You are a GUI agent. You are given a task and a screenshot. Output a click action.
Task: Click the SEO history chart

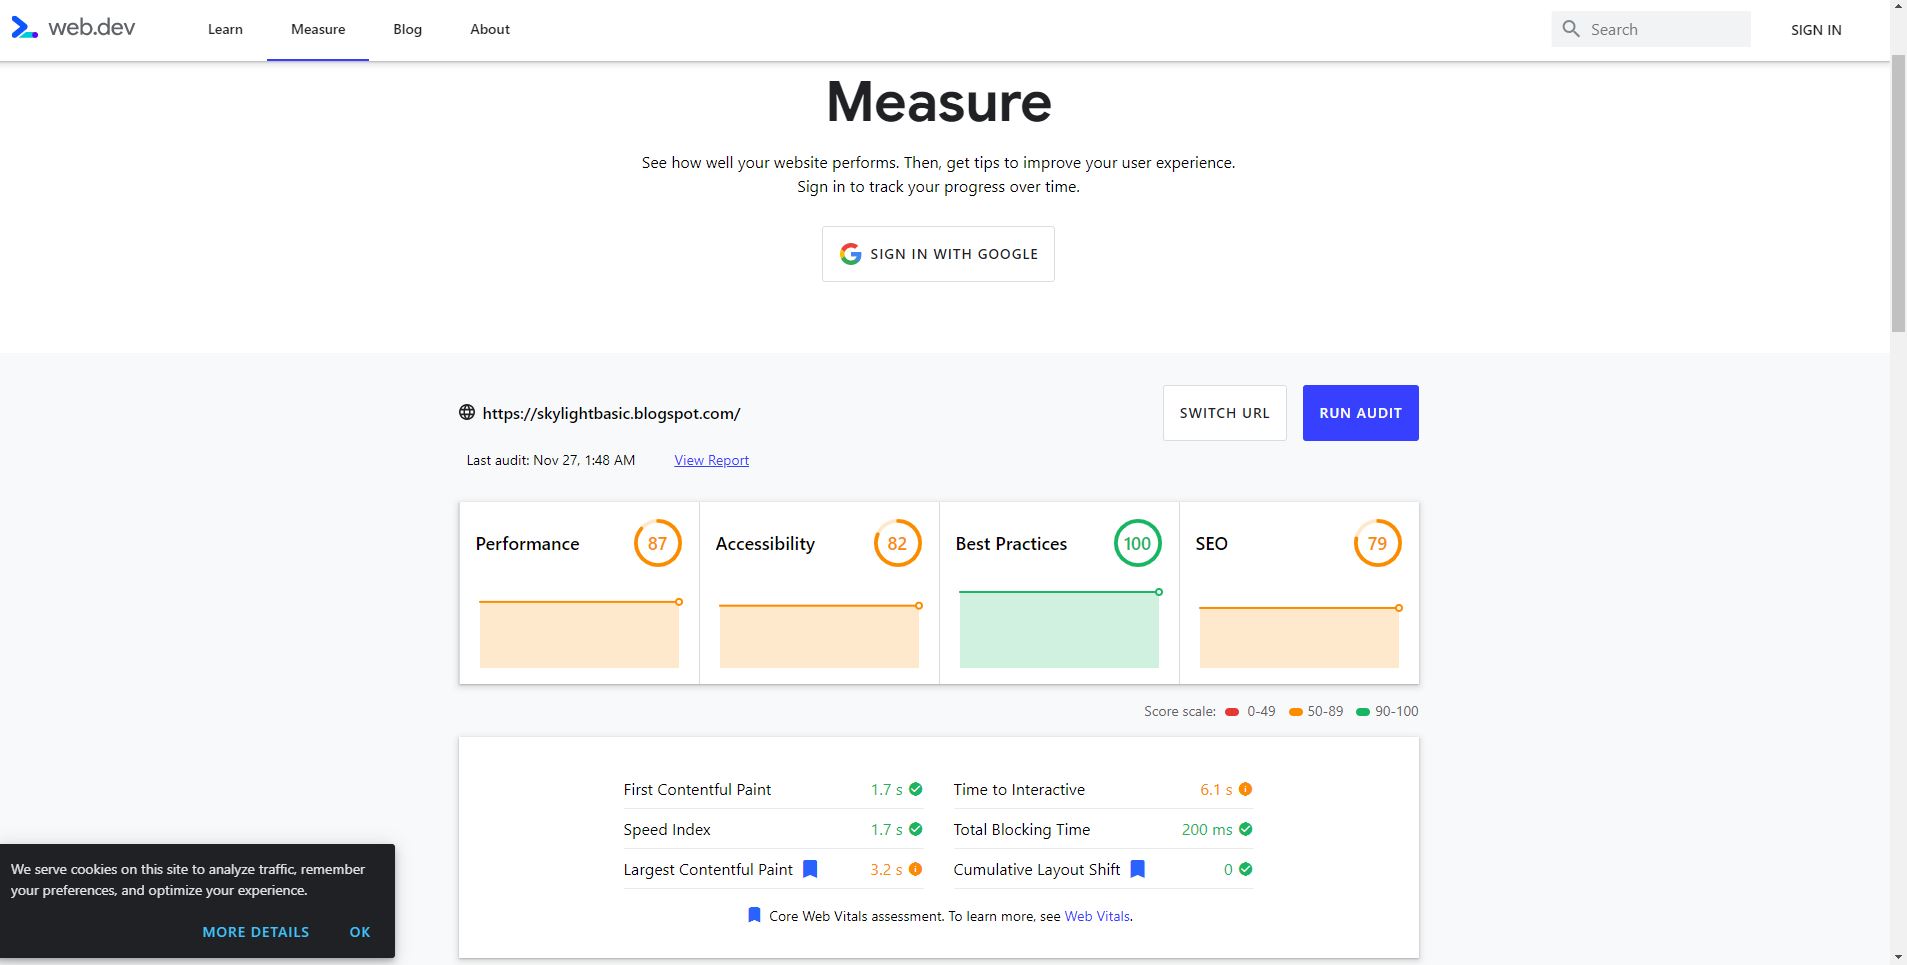click(1299, 636)
